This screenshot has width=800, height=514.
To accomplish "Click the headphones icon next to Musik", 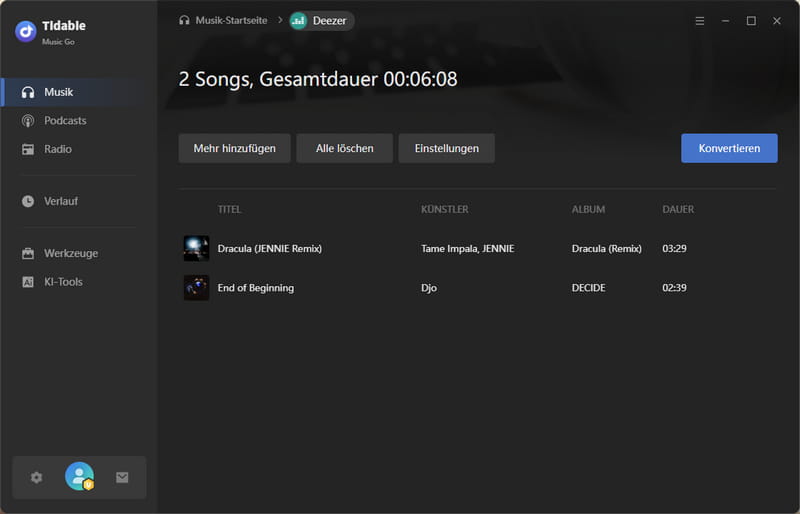I will 28,92.
